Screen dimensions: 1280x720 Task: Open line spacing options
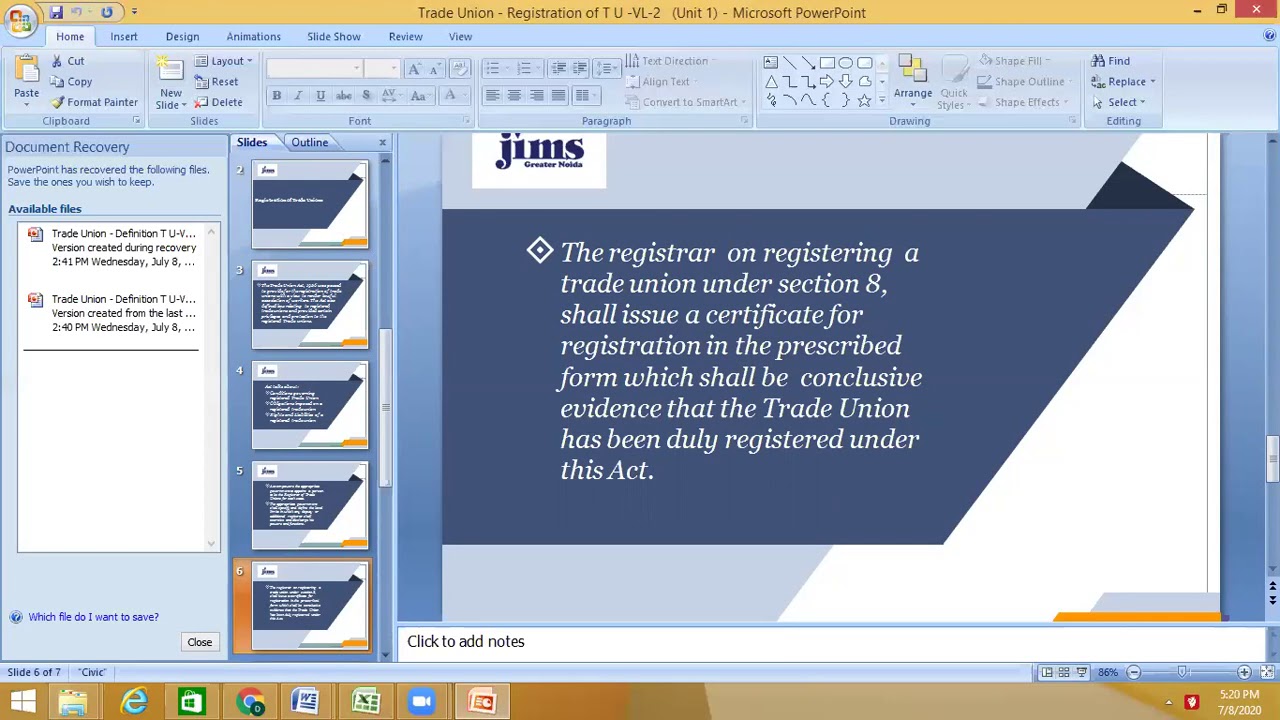click(x=607, y=68)
